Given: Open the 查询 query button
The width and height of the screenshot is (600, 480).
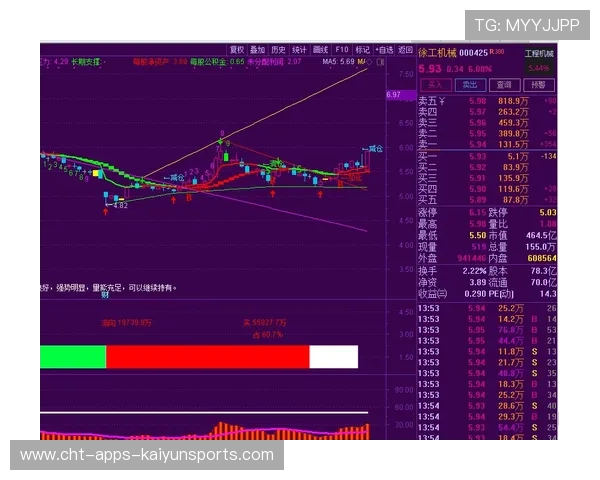Looking at the screenshot, I should point(504,85).
